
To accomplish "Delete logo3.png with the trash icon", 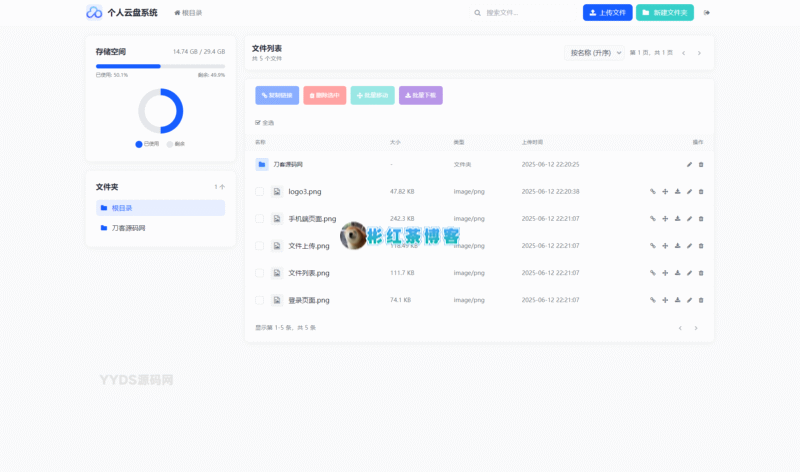I will (701, 191).
